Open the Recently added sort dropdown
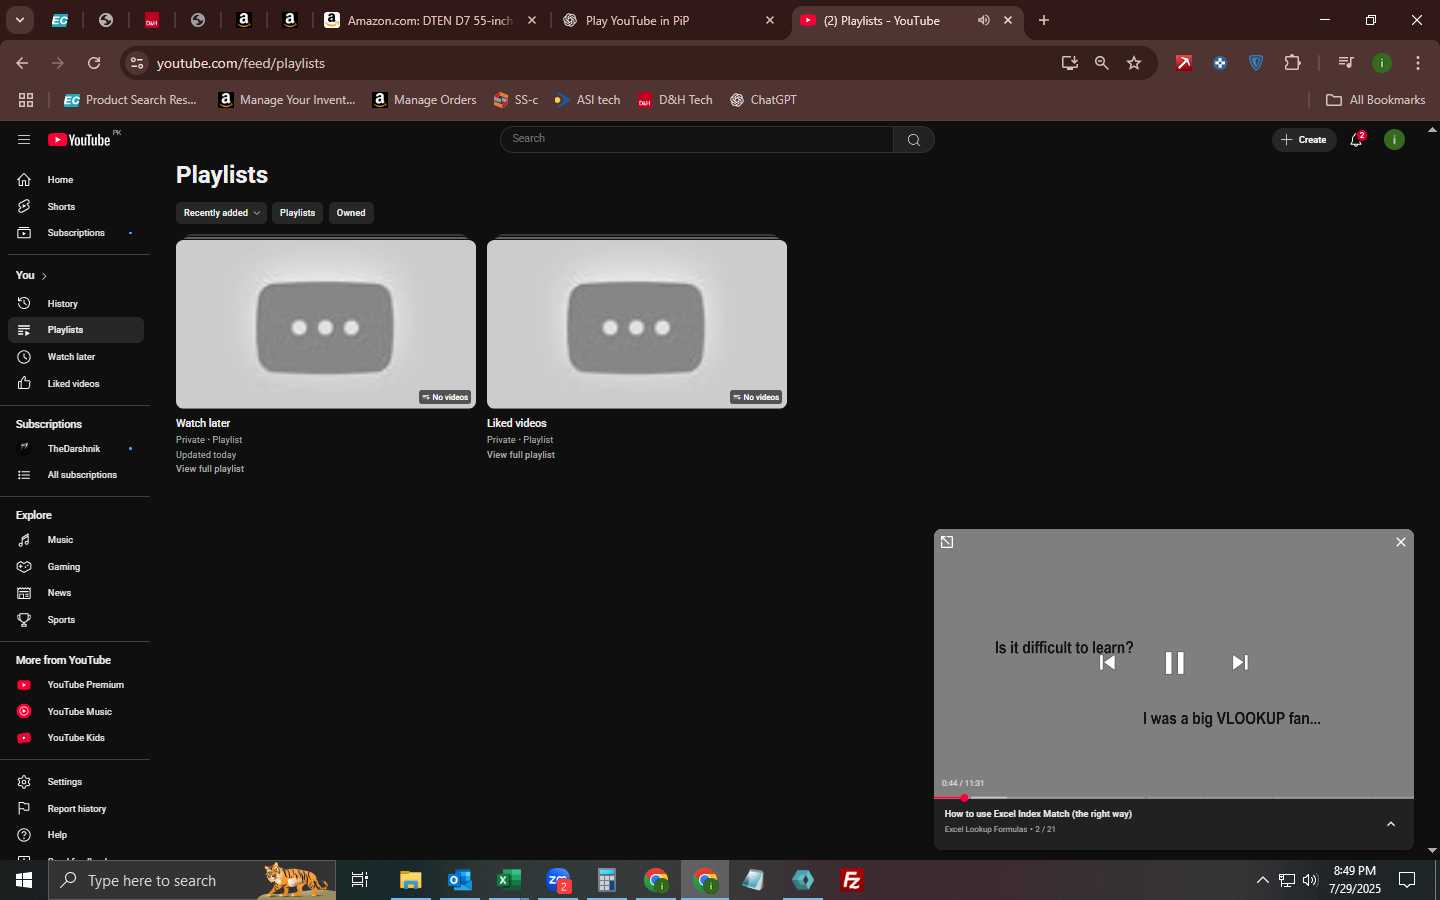This screenshot has width=1440, height=900. click(x=221, y=213)
